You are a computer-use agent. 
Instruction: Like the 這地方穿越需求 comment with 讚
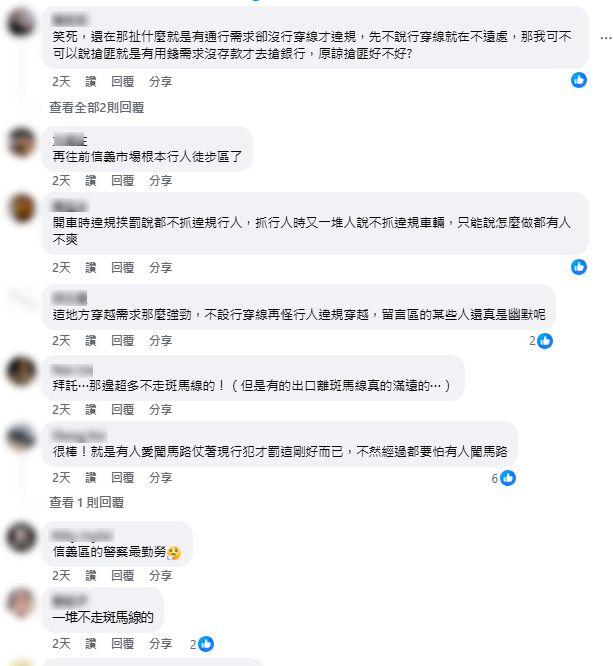pos(90,341)
